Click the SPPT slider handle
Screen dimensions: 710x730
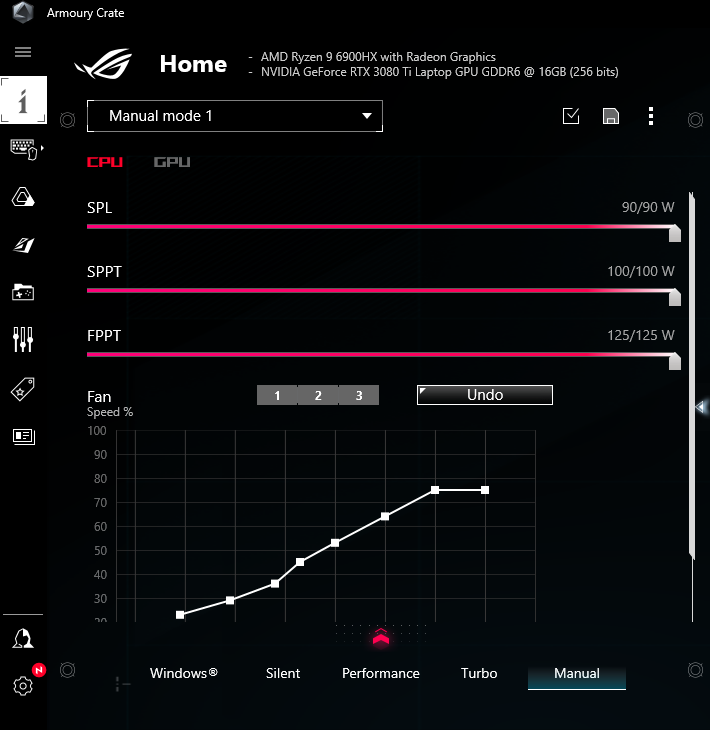point(675,297)
